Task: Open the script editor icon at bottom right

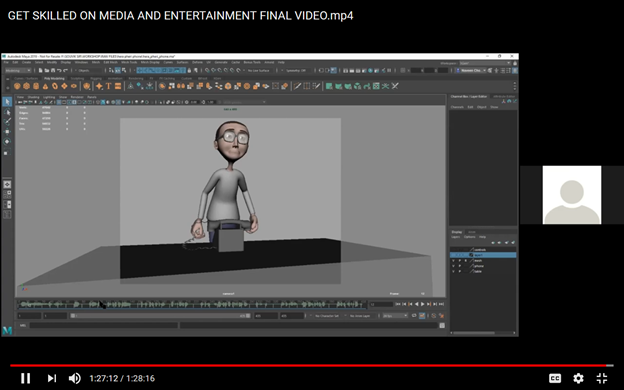Action: 442,325
